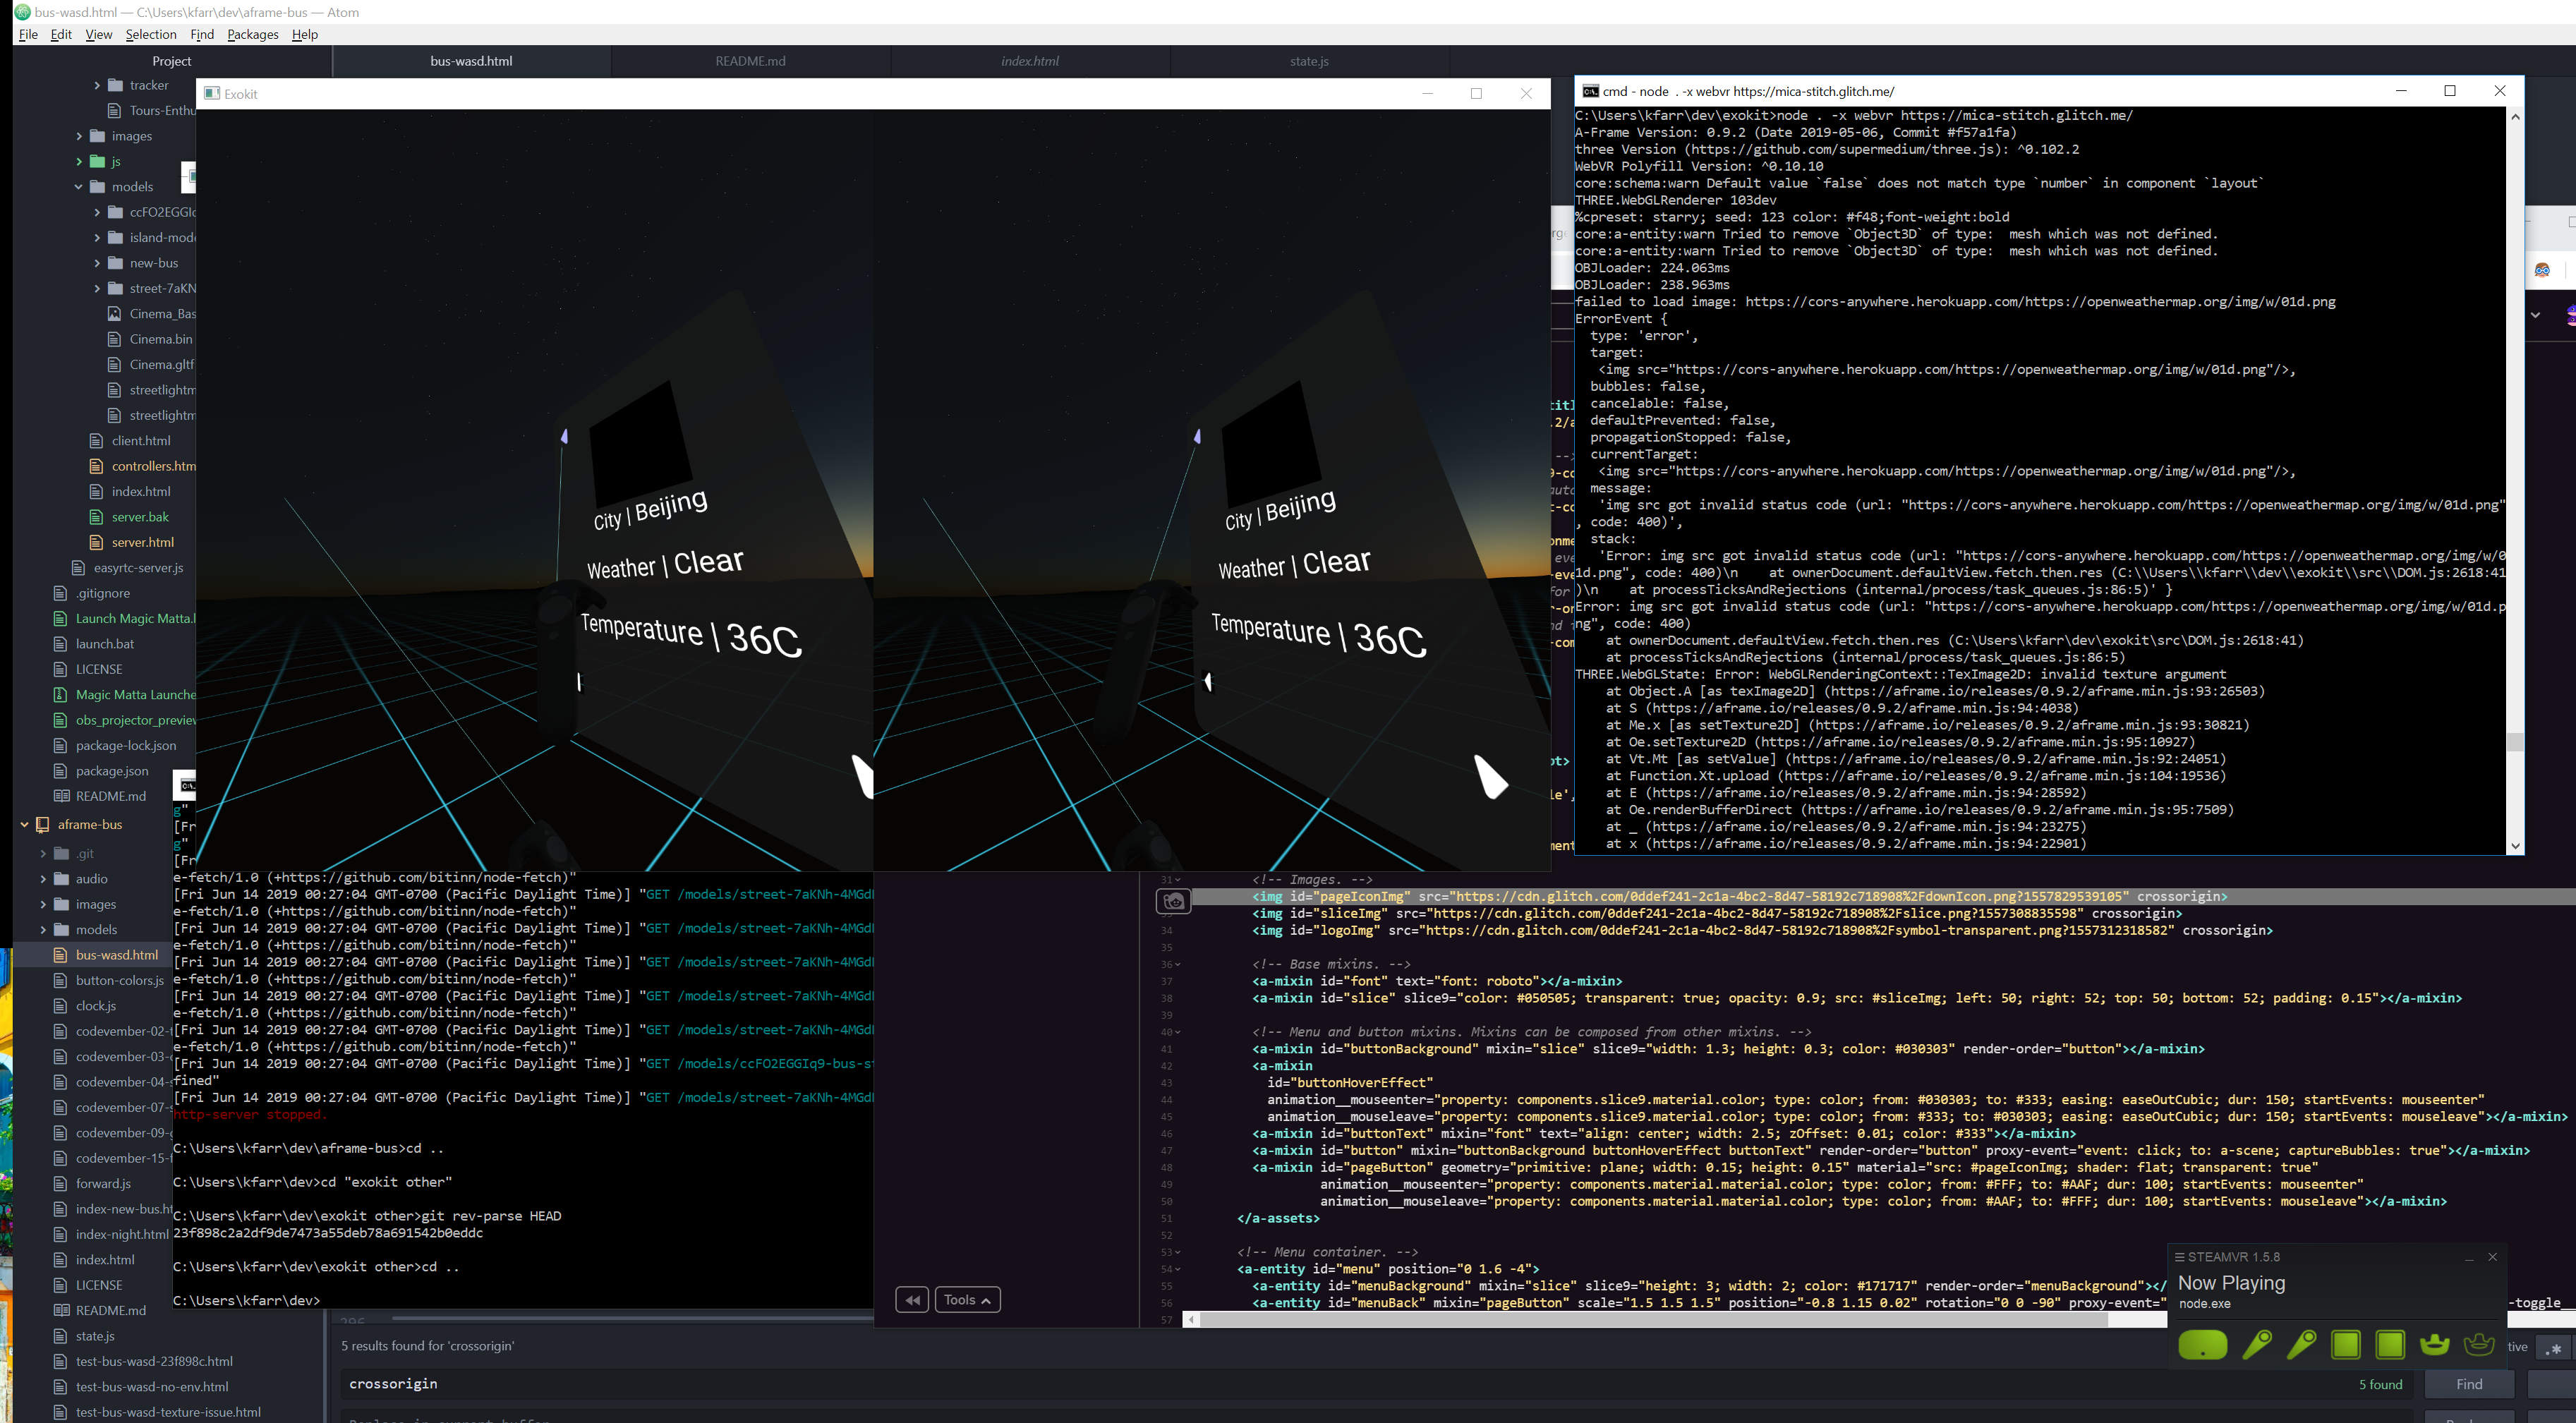Click the Glitch assistant face icon in gutter
This screenshot has height=1423, width=2576.
pyautogui.click(x=1173, y=902)
